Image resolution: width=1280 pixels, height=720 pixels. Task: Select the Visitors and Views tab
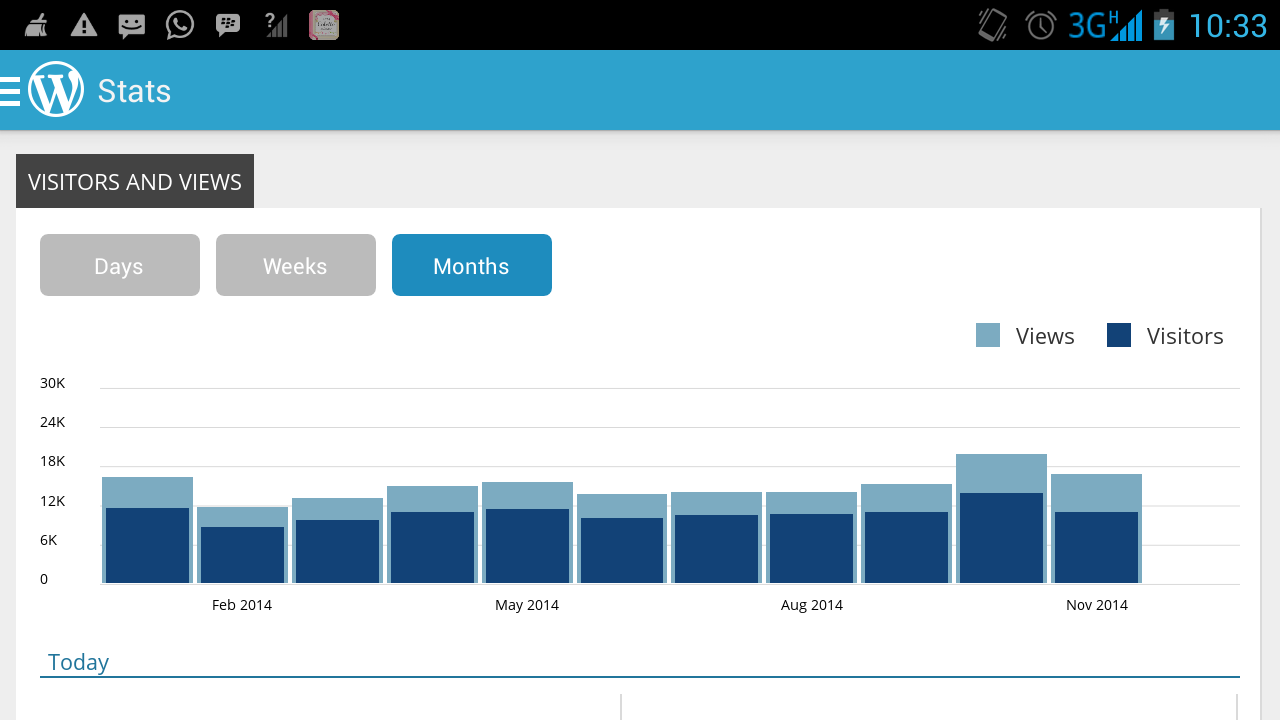click(135, 182)
